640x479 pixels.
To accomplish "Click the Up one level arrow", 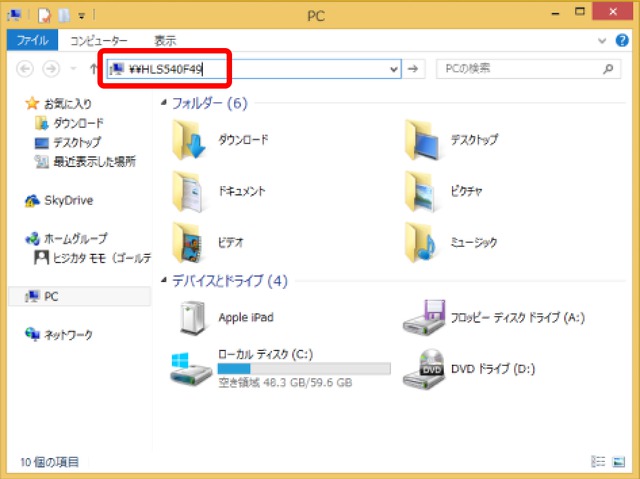I will coord(93,69).
